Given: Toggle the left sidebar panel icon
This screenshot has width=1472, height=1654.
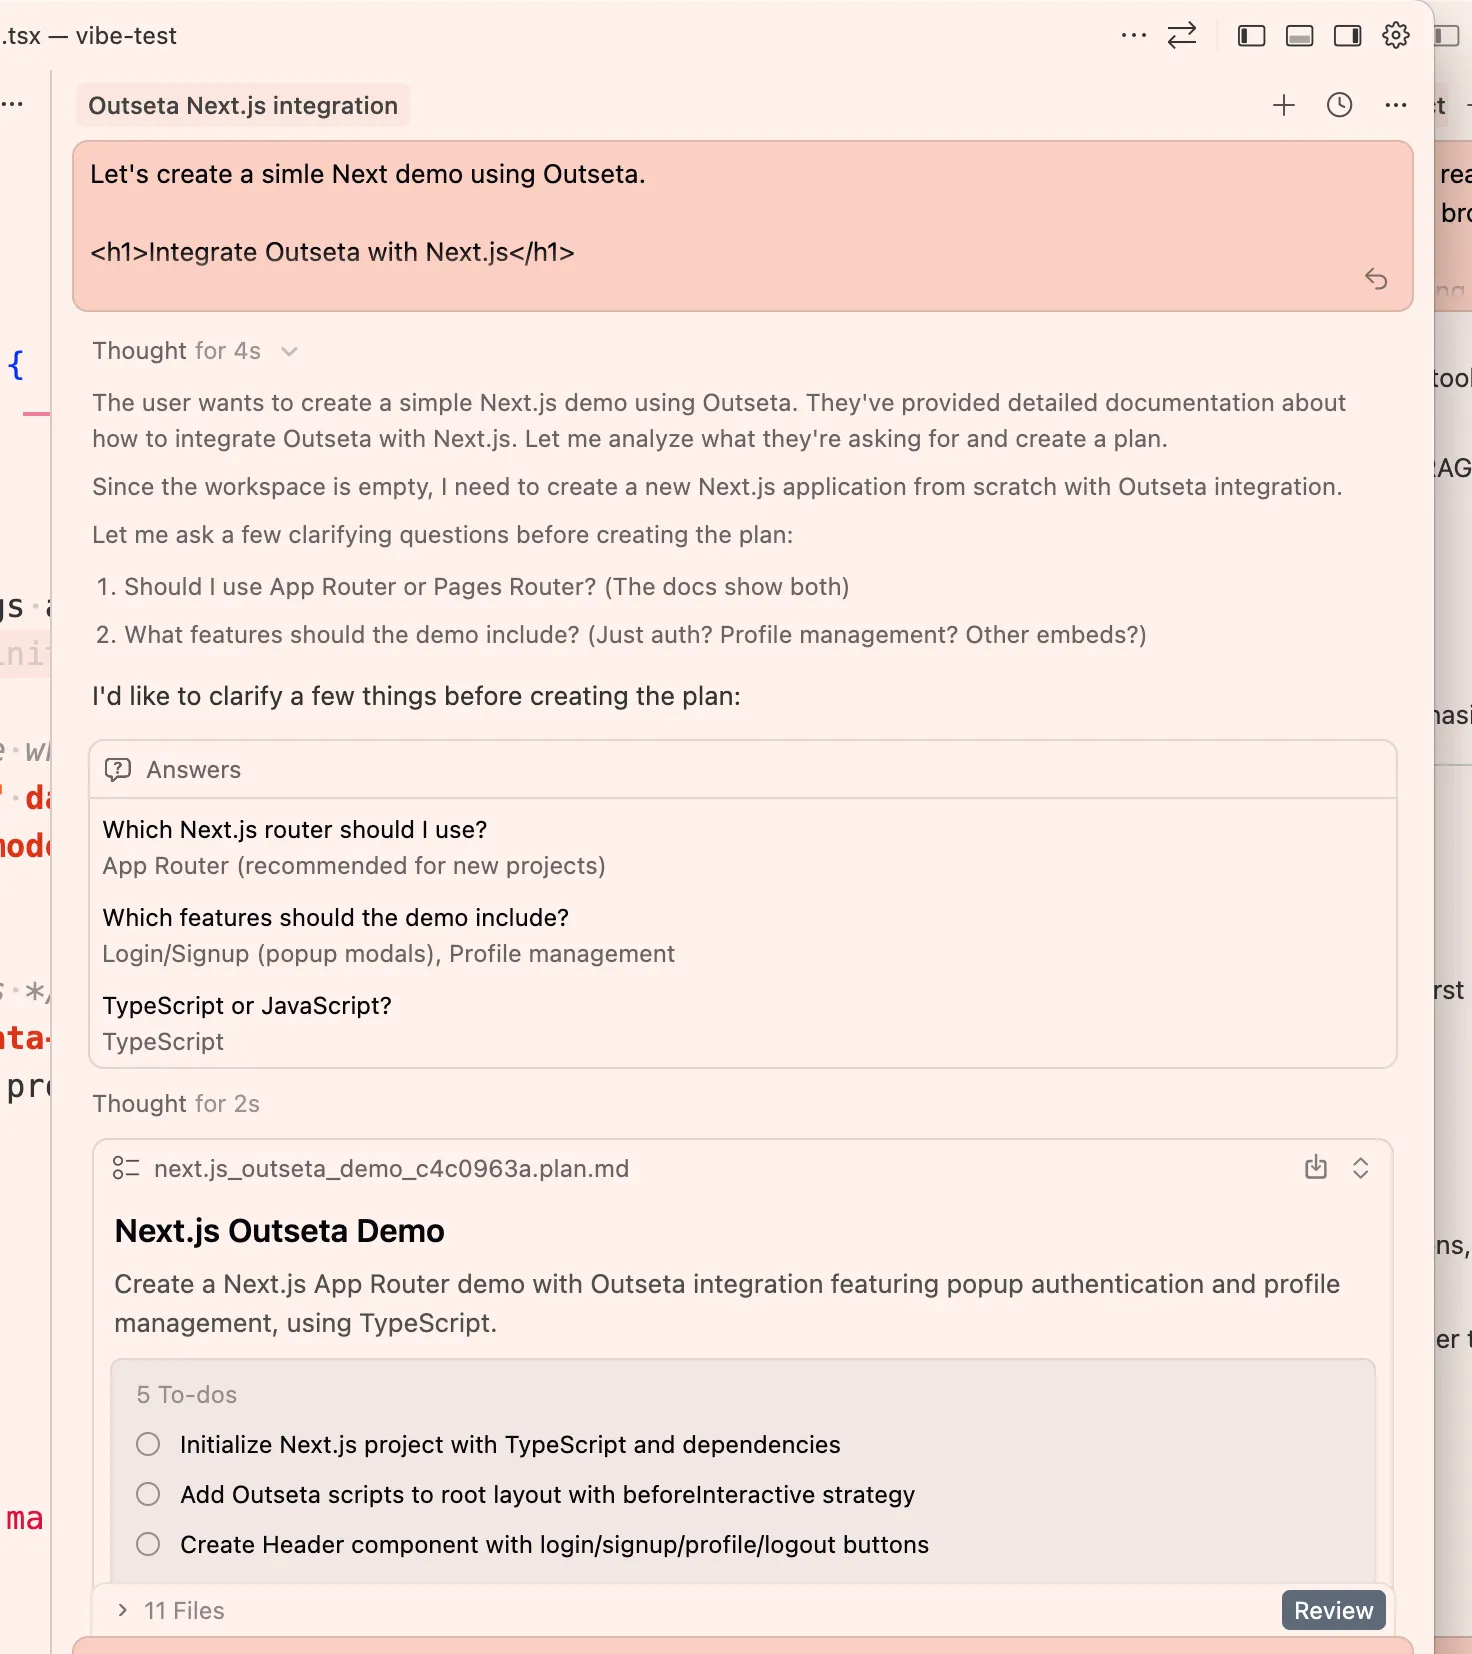Looking at the screenshot, I should pos(1252,36).
